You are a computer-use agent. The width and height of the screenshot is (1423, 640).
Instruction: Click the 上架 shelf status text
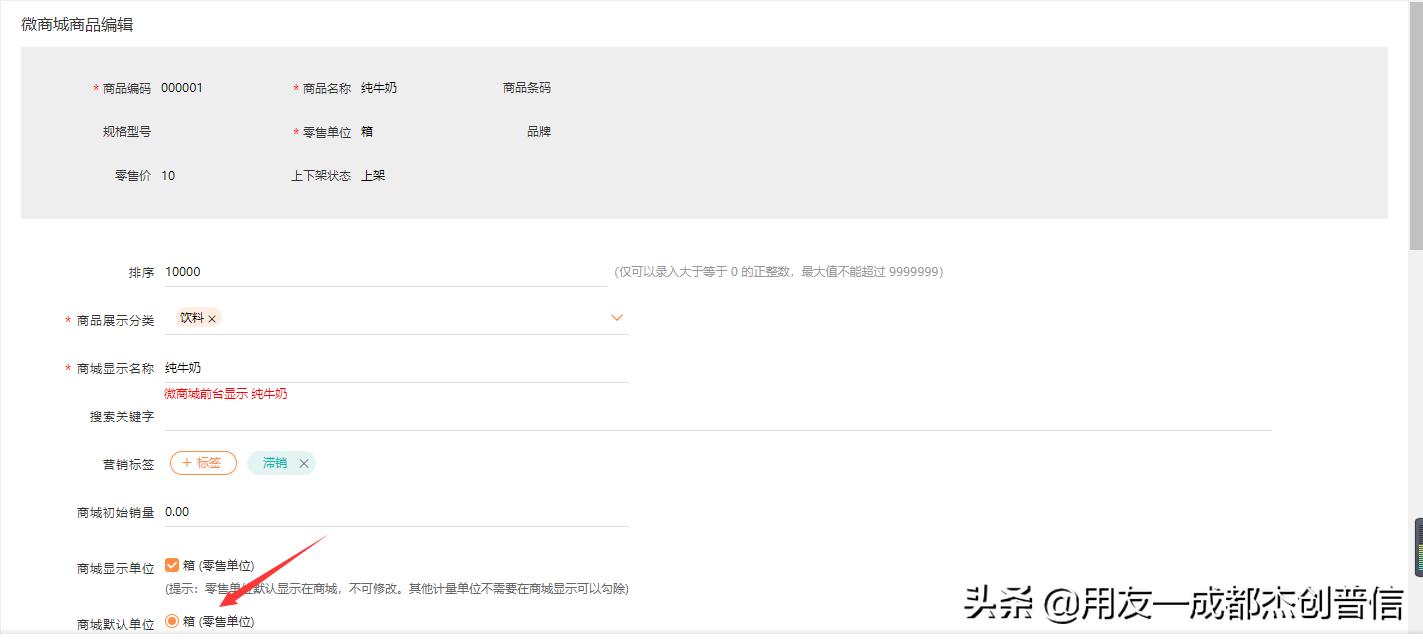375,174
